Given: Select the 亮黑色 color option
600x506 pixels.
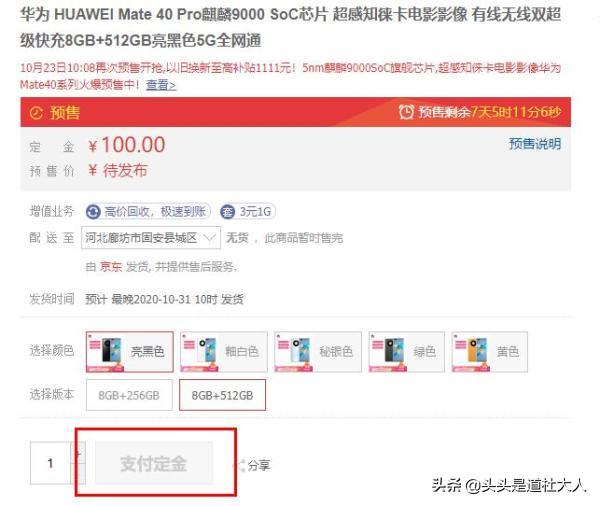Looking at the screenshot, I should pyautogui.click(x=130, y=352).
